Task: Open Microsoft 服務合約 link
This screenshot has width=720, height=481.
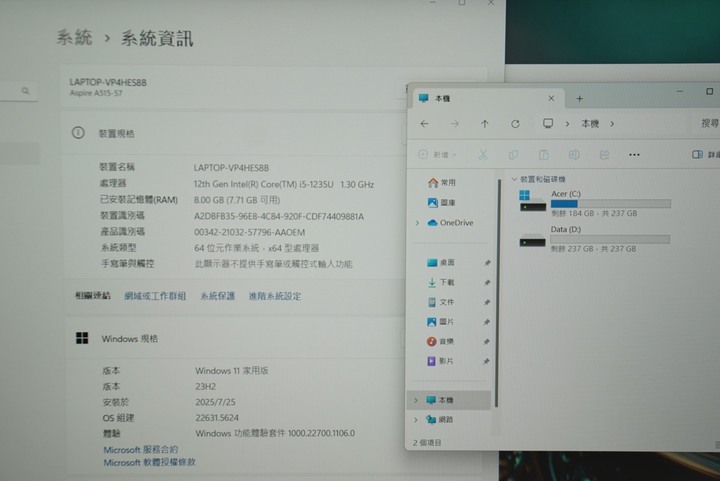Action: tap(141, 449)
